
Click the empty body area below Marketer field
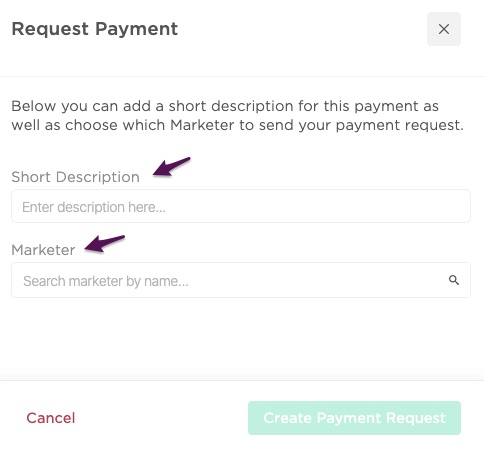[242, 338]
